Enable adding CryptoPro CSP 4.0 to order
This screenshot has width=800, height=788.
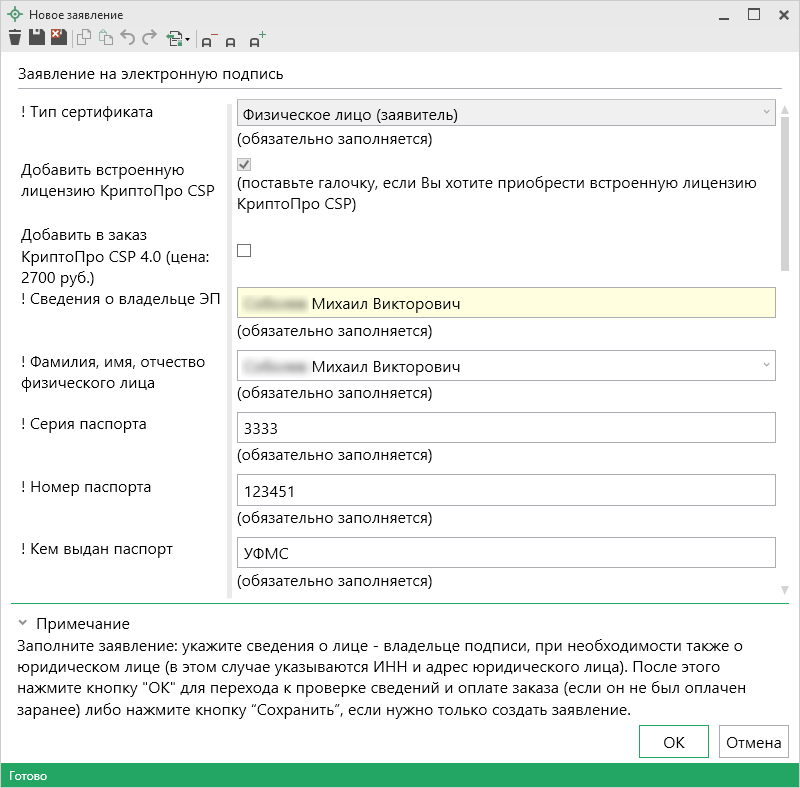[244, 251]
